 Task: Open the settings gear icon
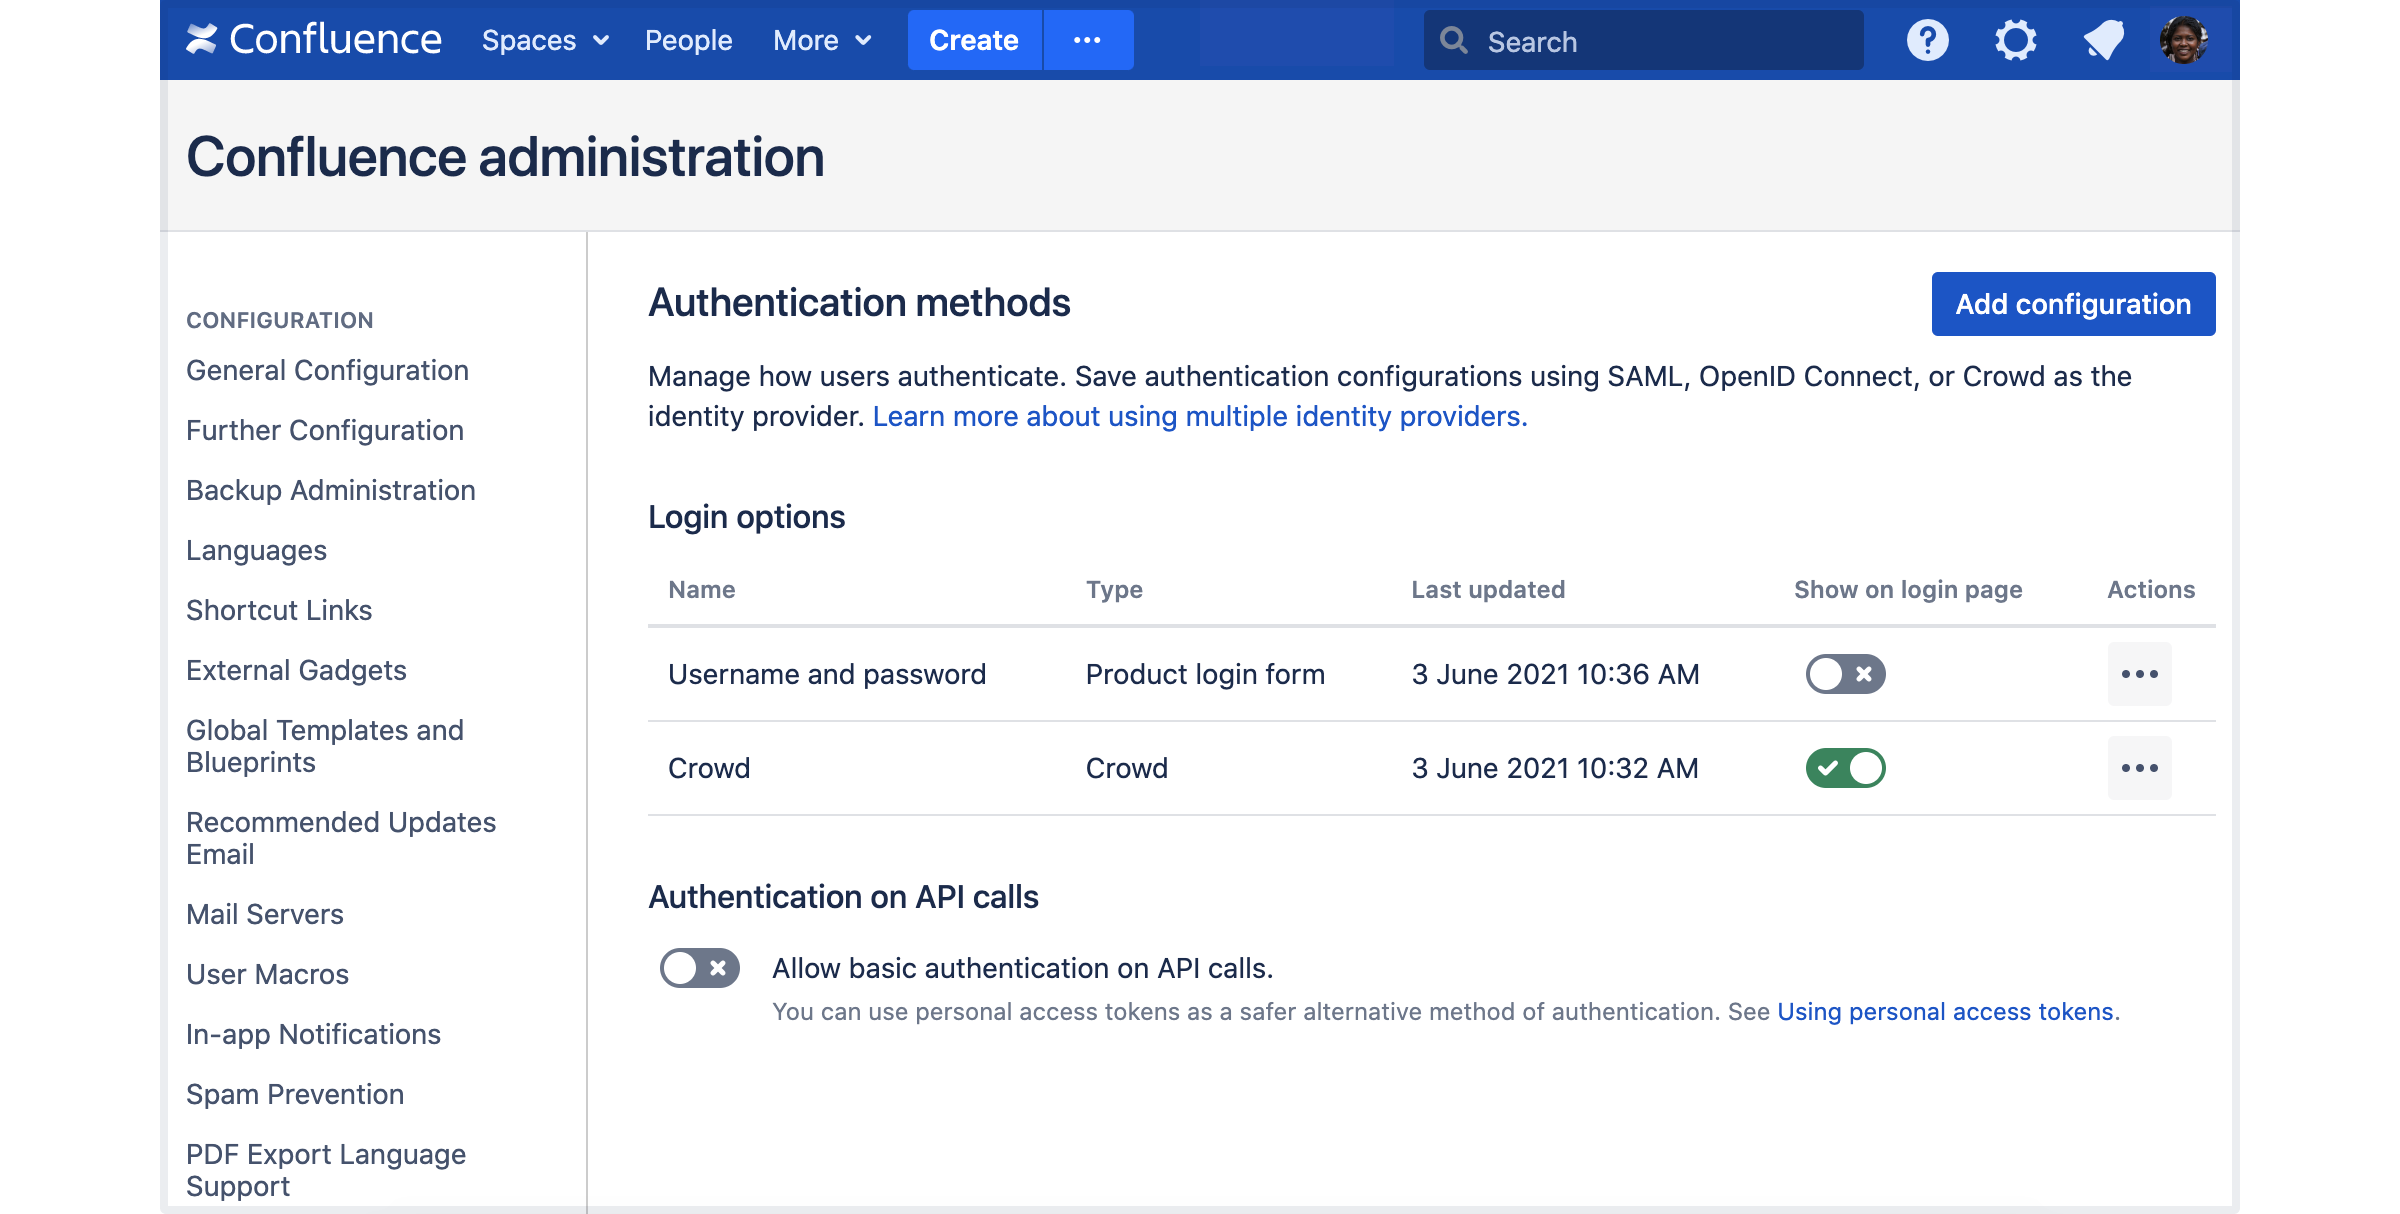tap(2015, 40)
